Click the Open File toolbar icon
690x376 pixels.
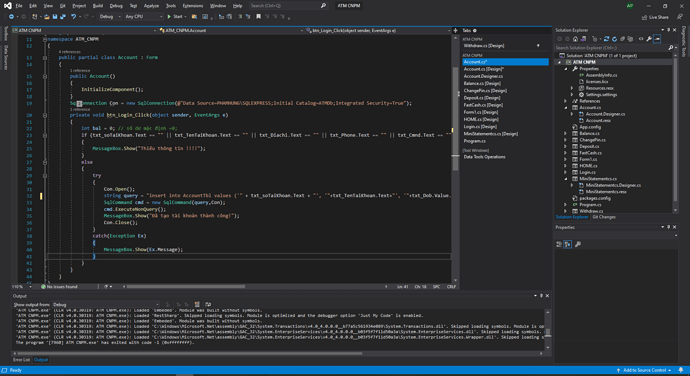[x=46, y=16]
